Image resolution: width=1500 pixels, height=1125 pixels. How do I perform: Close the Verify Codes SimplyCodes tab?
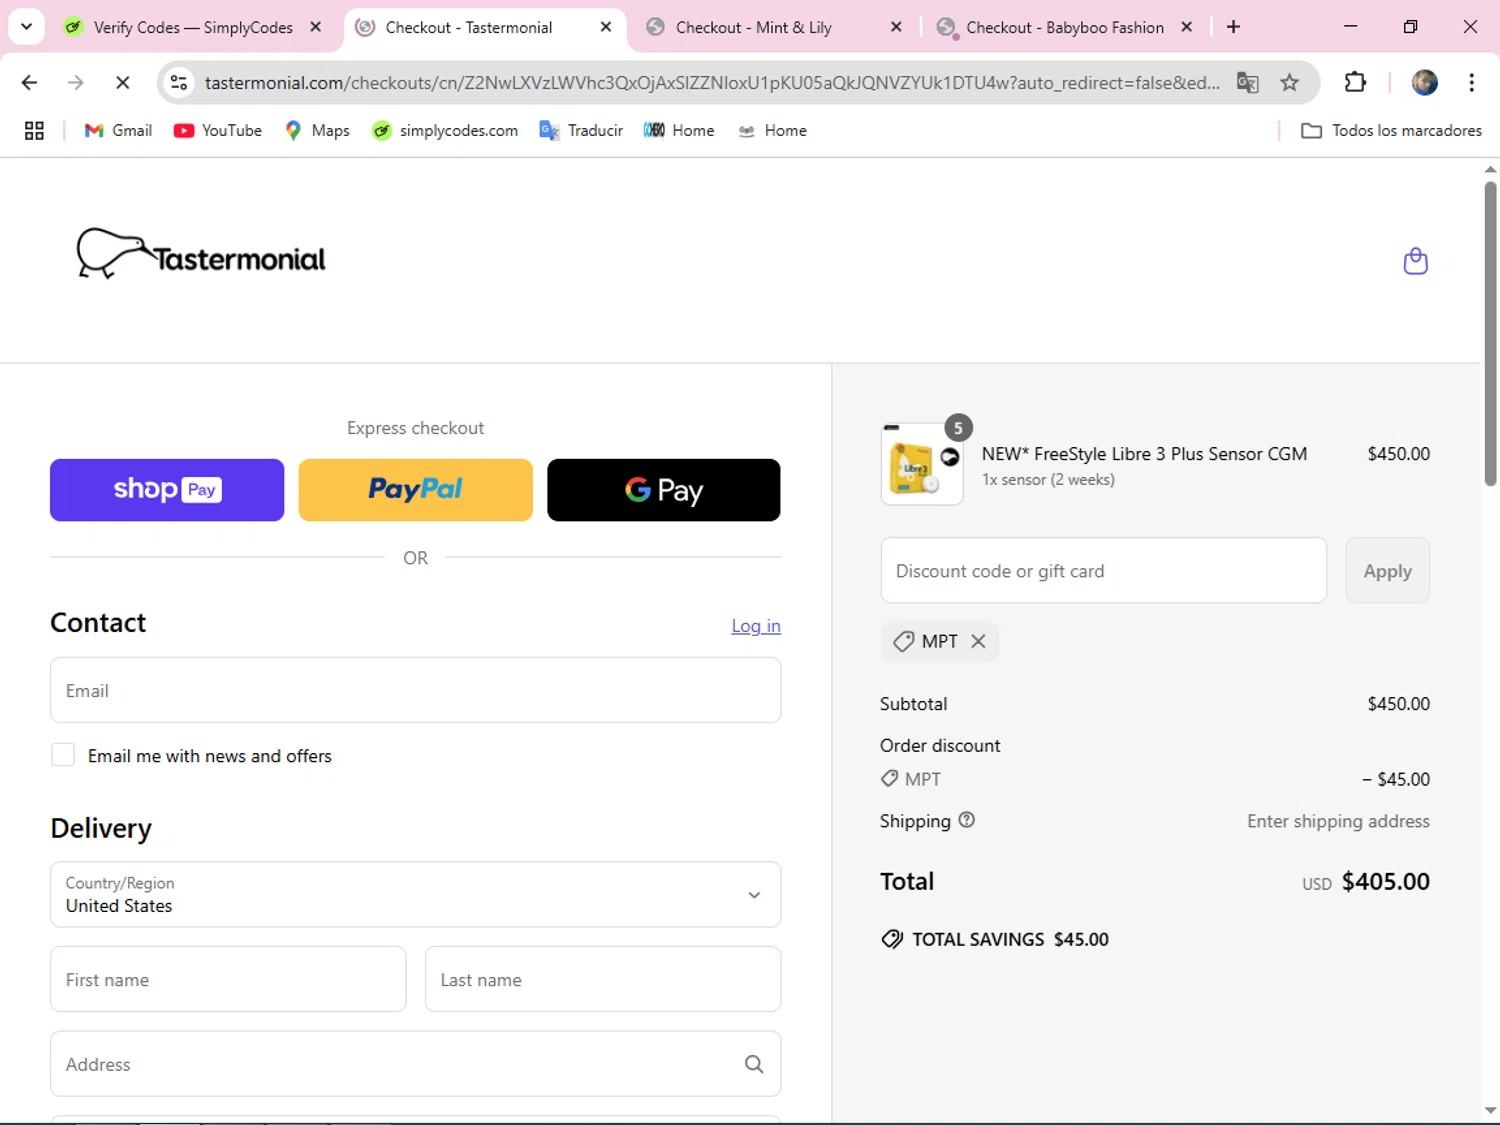(315, 27)
